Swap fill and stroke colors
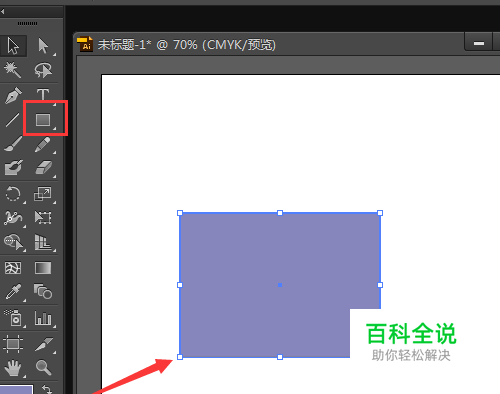 click(x=47, y=389)
